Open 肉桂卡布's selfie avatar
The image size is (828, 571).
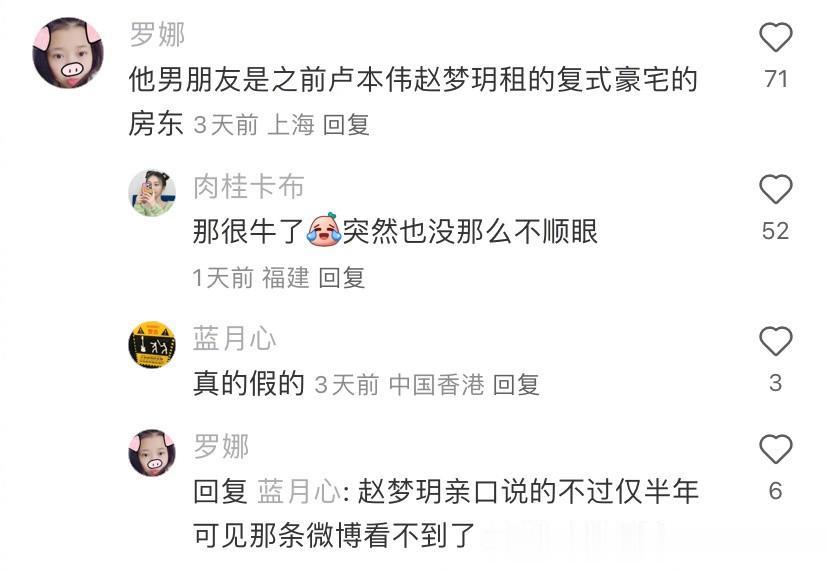[152, 193]
